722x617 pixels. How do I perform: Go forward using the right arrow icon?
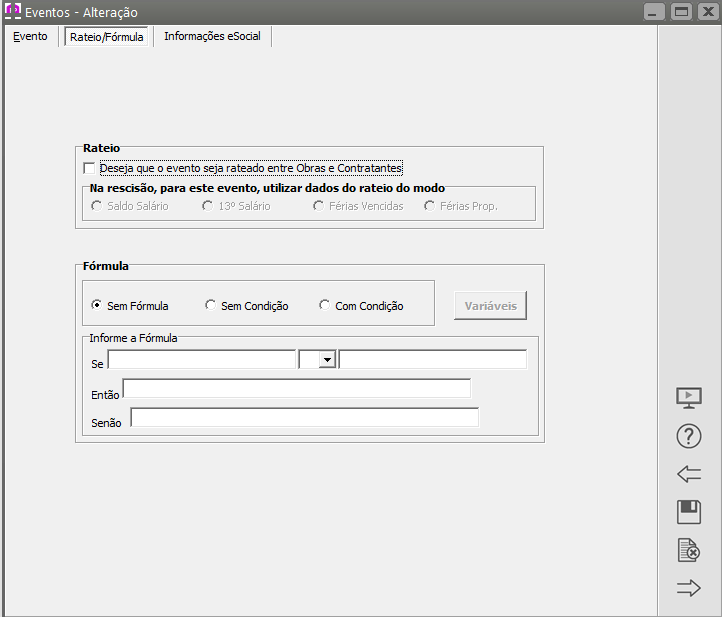coord(689,588)
